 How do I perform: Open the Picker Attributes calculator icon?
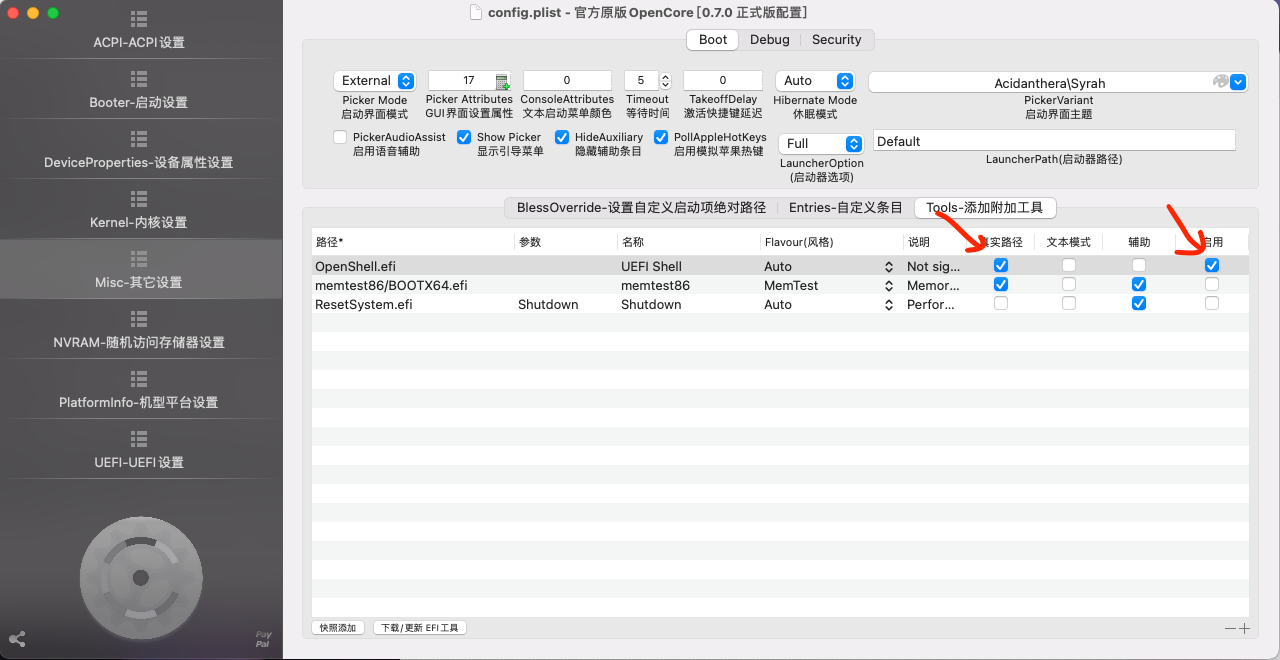(x=502, y=81)
